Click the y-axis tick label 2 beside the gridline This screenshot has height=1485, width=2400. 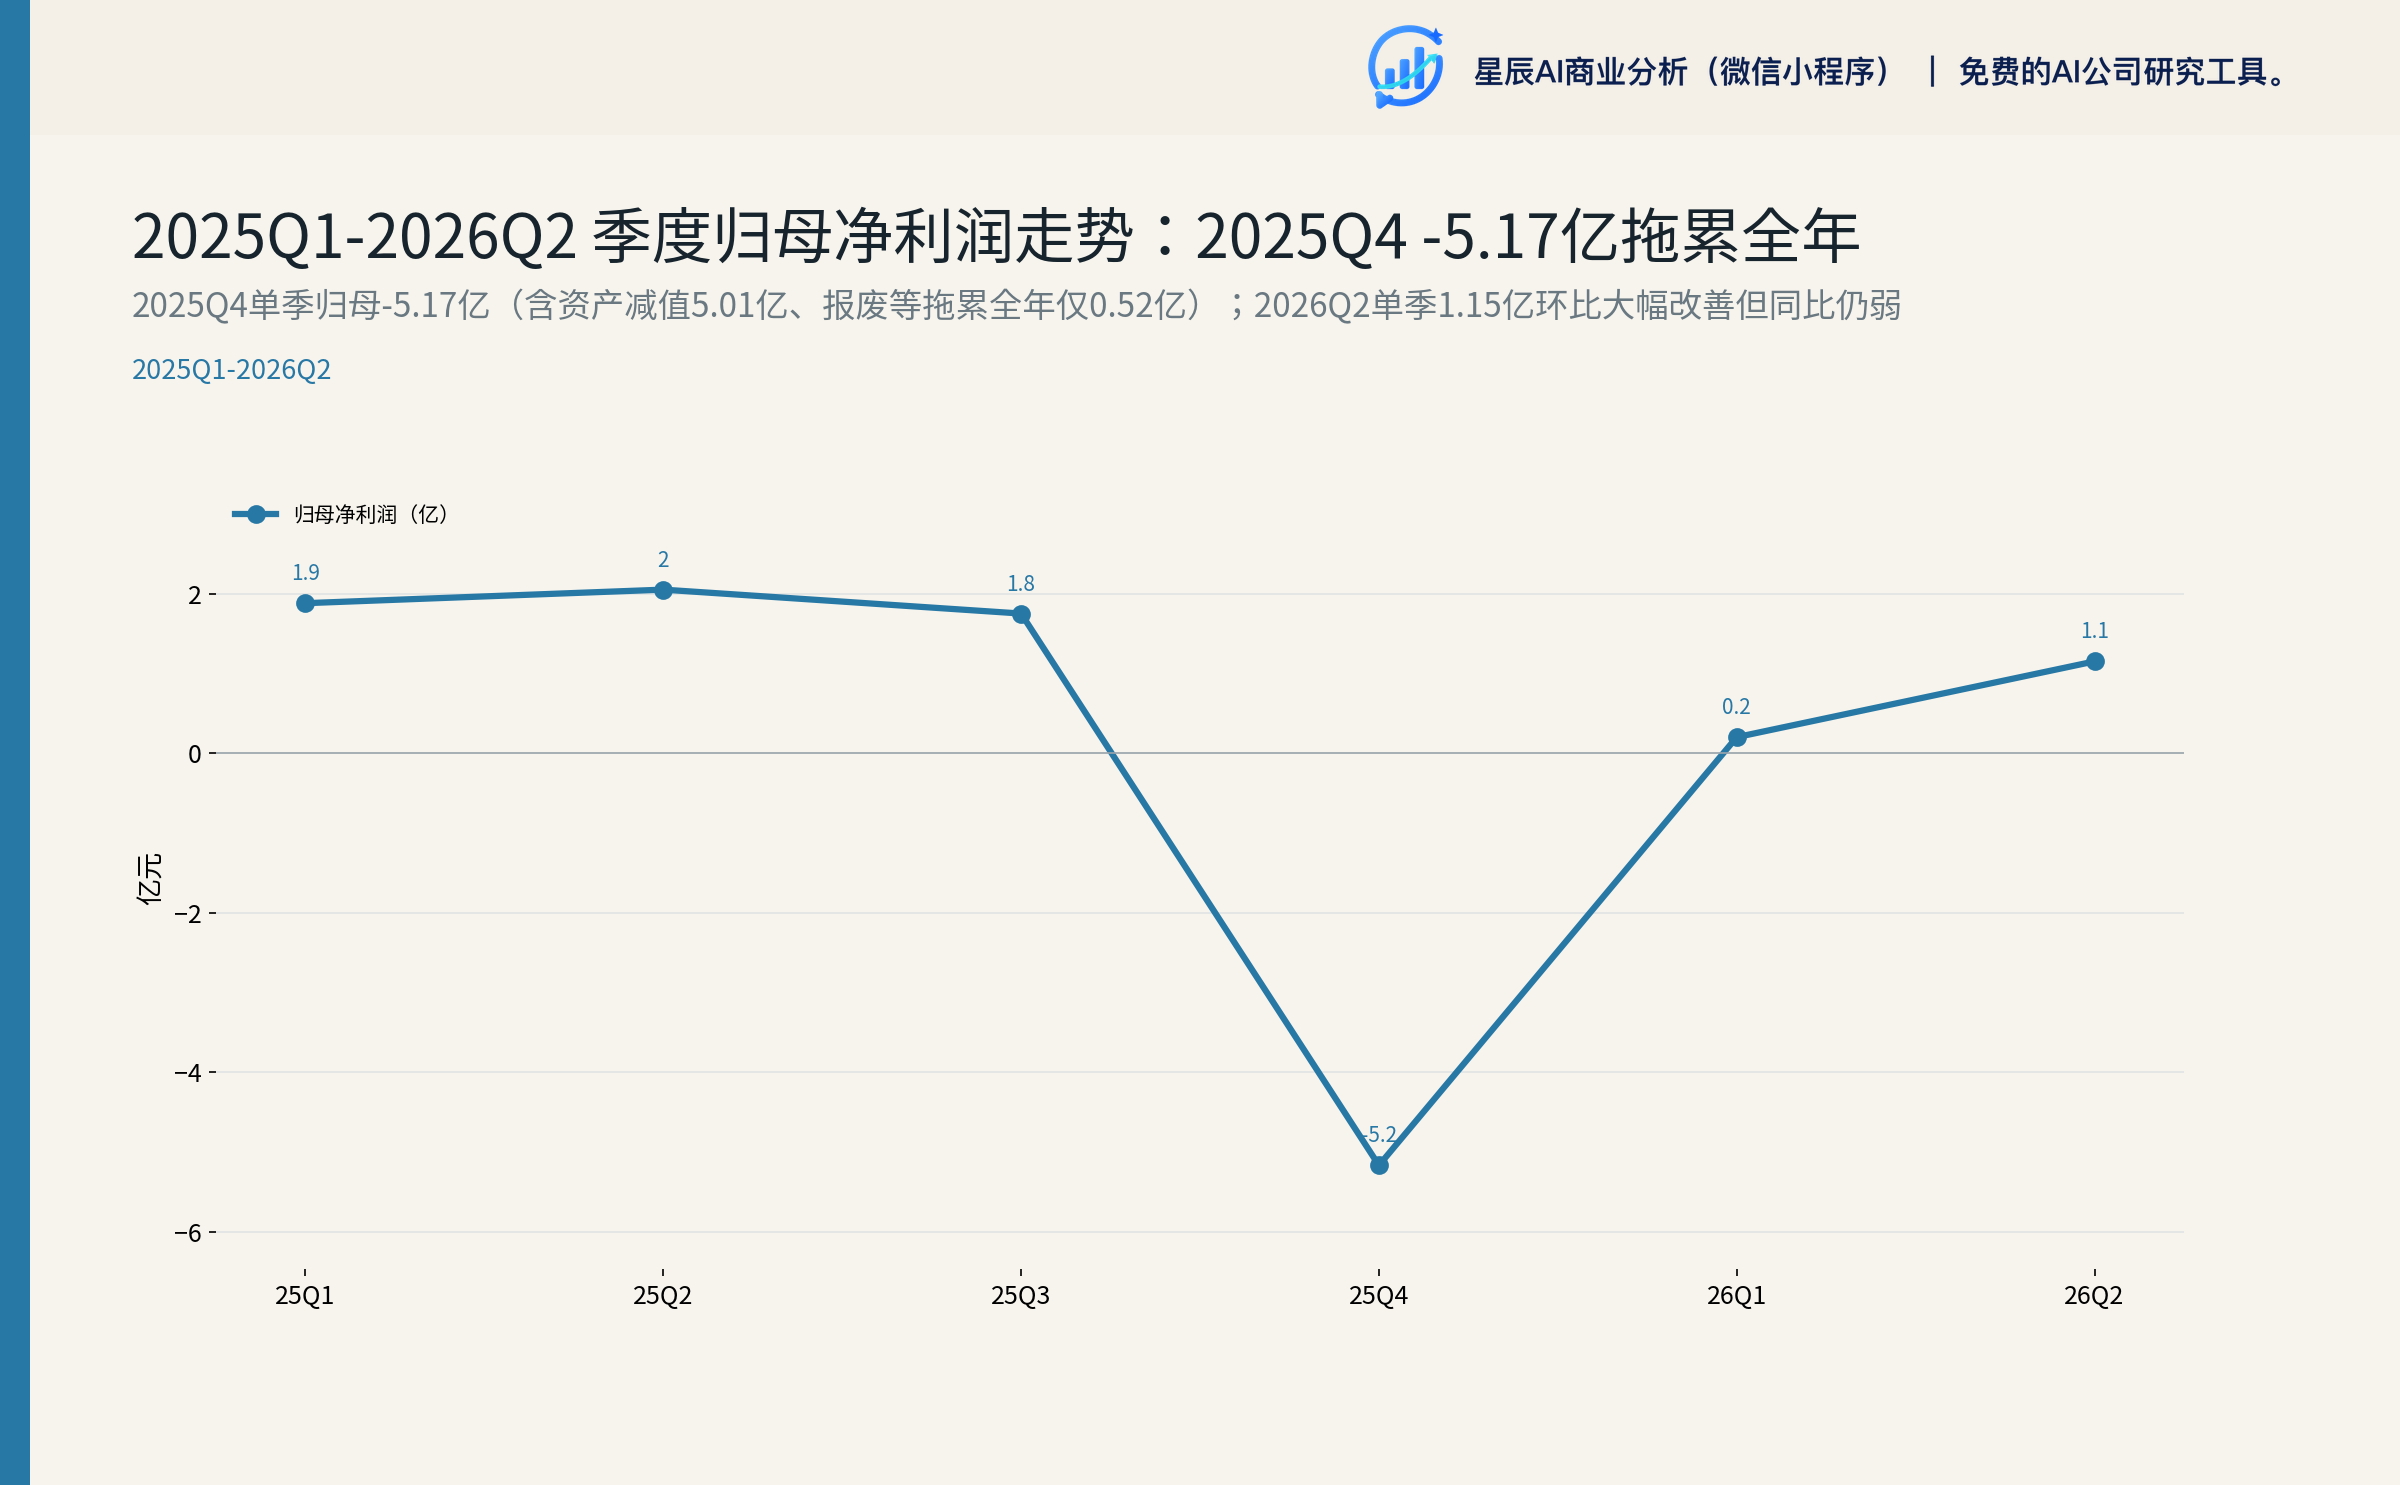tap(195, 596)
